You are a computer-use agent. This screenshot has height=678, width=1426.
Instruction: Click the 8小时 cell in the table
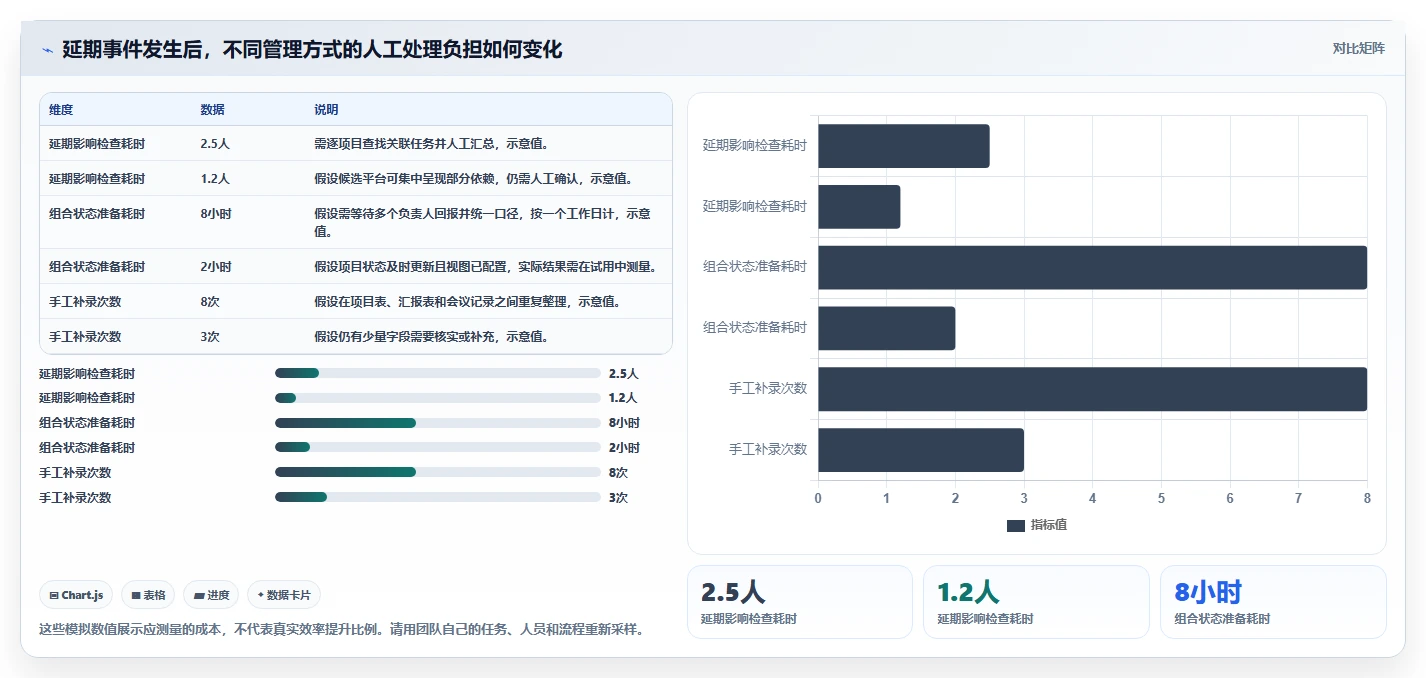[216, 214]
